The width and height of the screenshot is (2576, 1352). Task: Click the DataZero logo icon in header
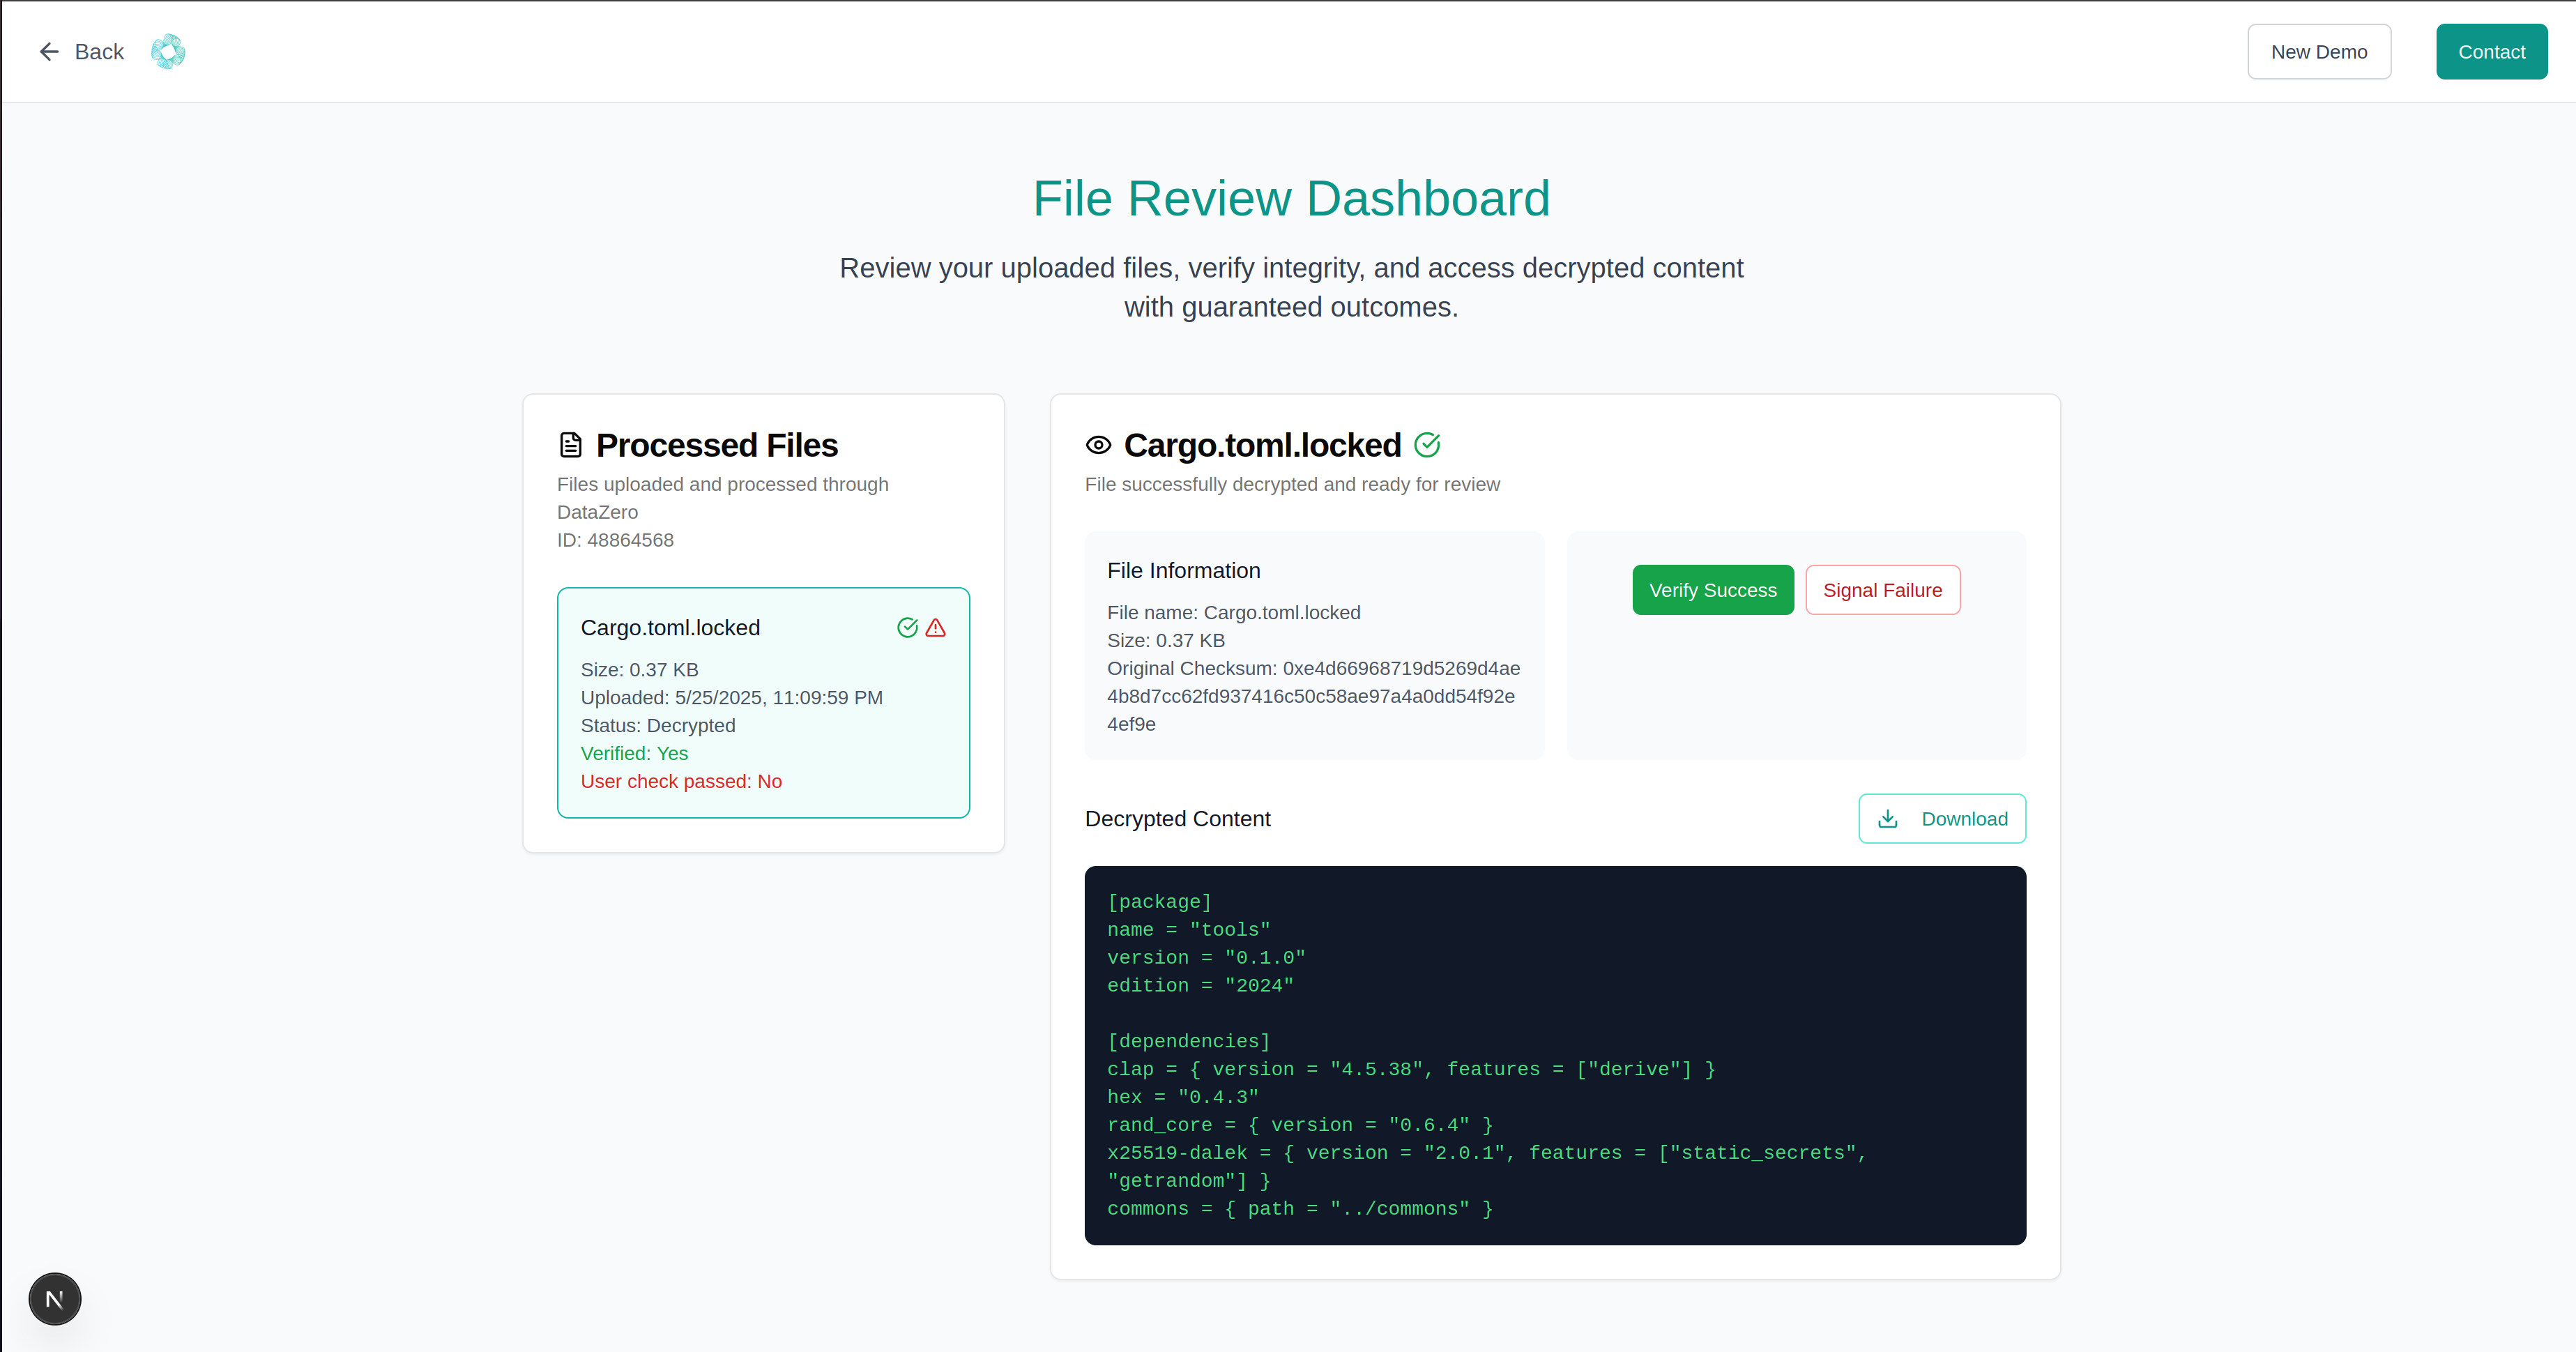pos(168,51)
